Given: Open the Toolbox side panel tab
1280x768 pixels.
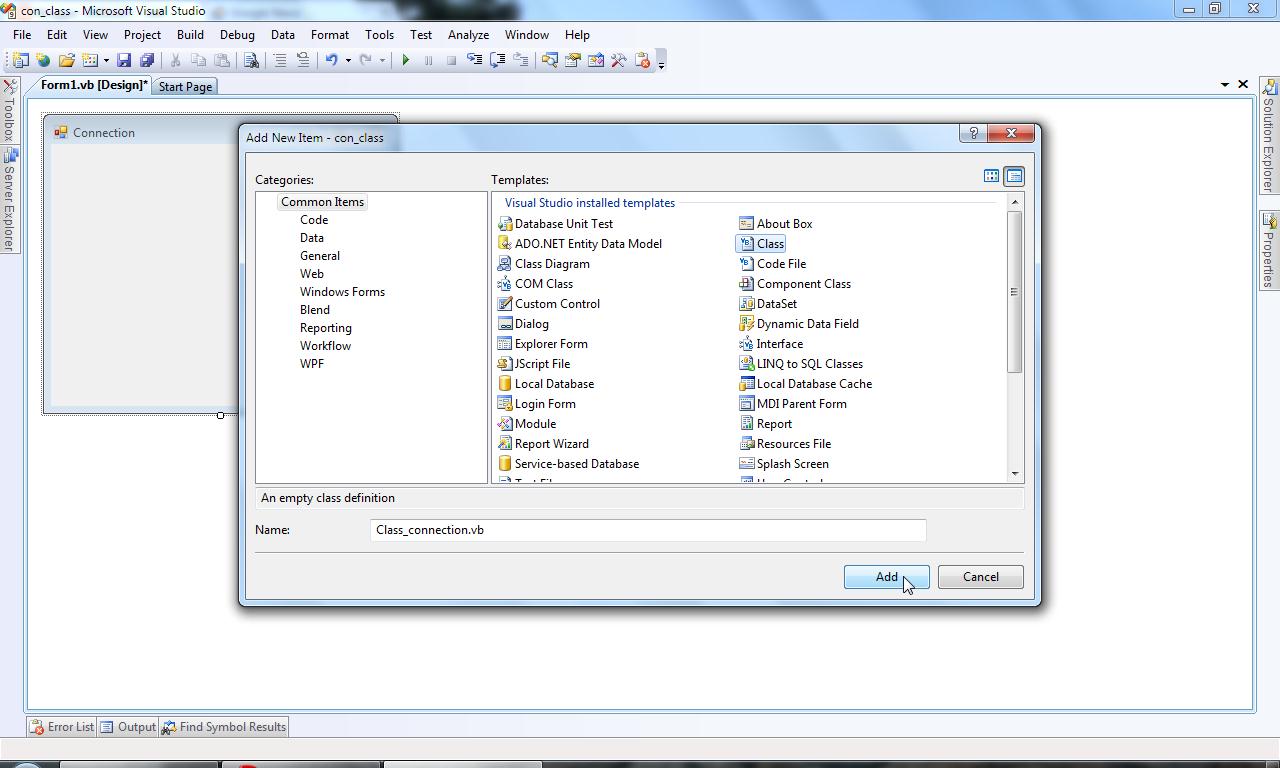Looking at the screenshot, I should [x=8, y=111].
